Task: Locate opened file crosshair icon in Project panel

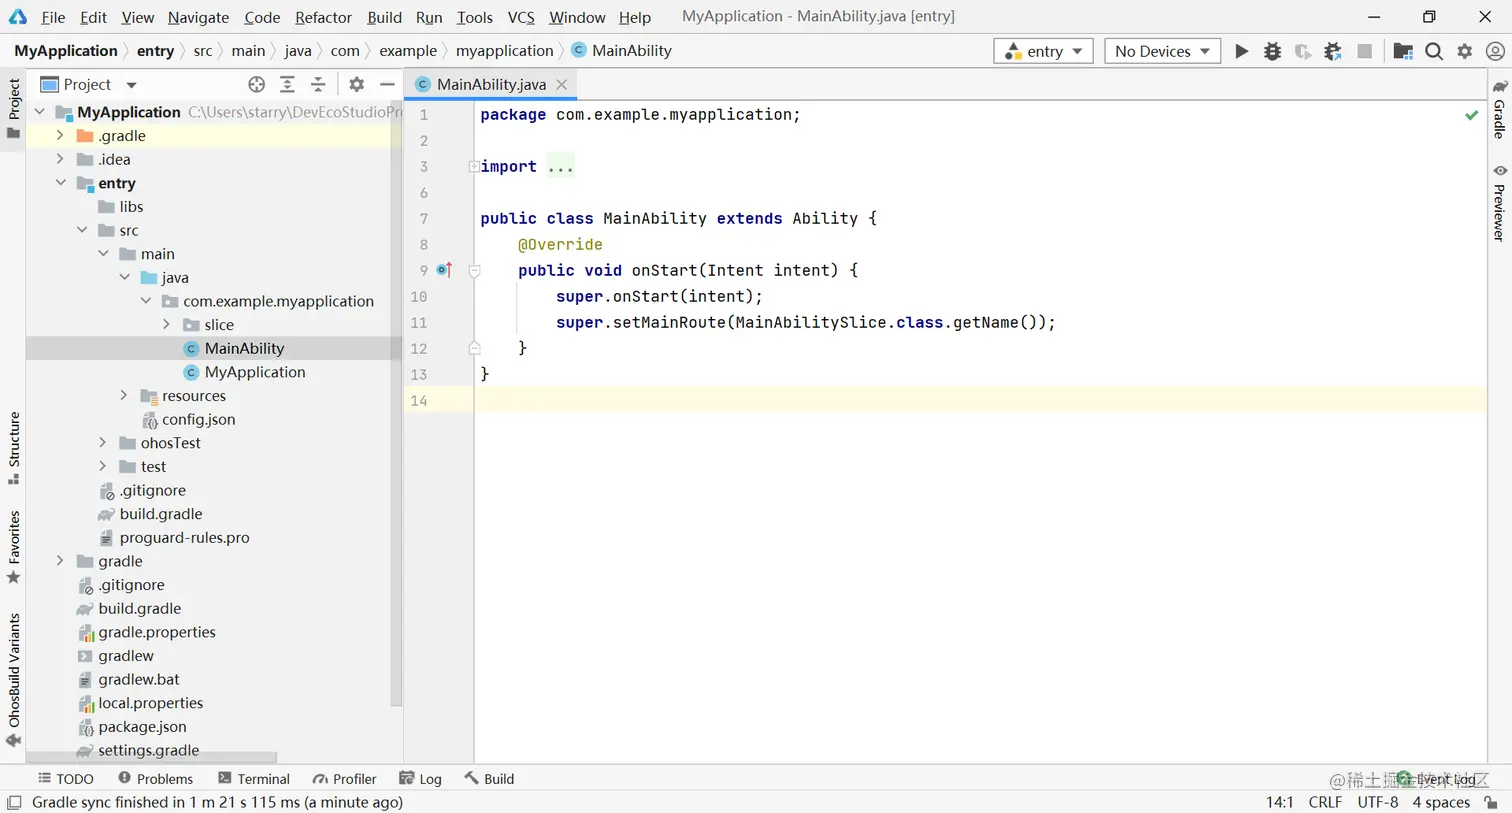Action: coord(257,84)
